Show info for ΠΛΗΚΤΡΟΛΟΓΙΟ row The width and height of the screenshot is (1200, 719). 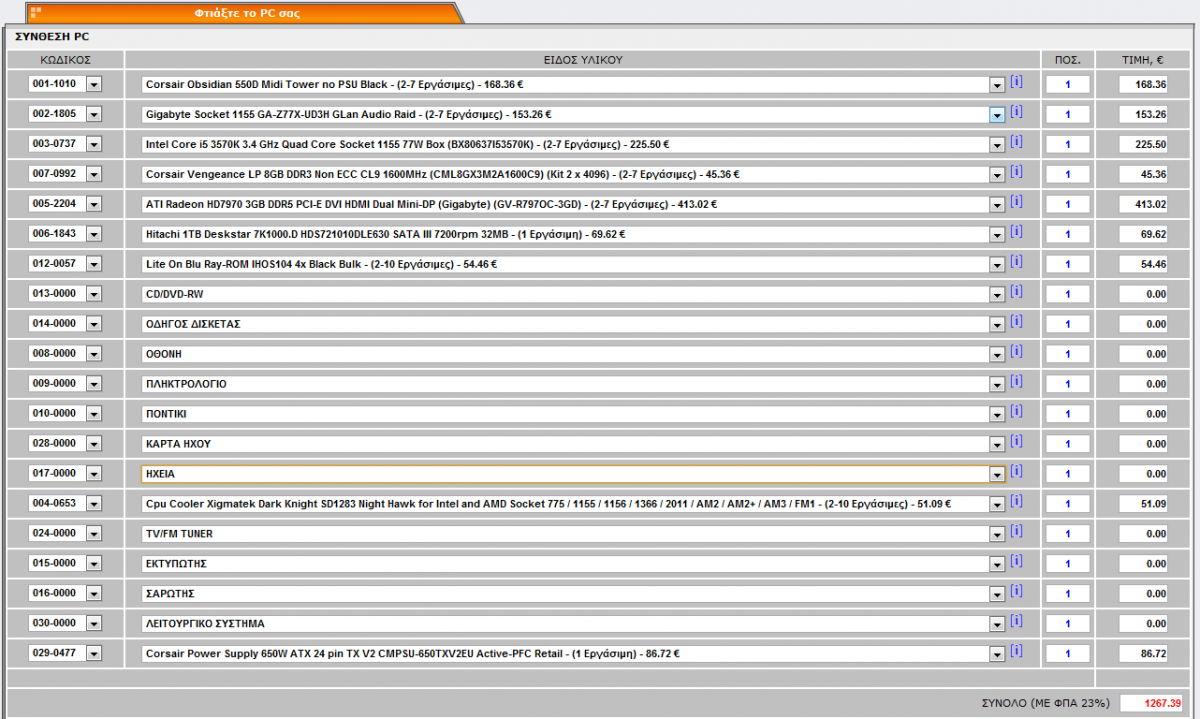click(x=1016, y=382)
